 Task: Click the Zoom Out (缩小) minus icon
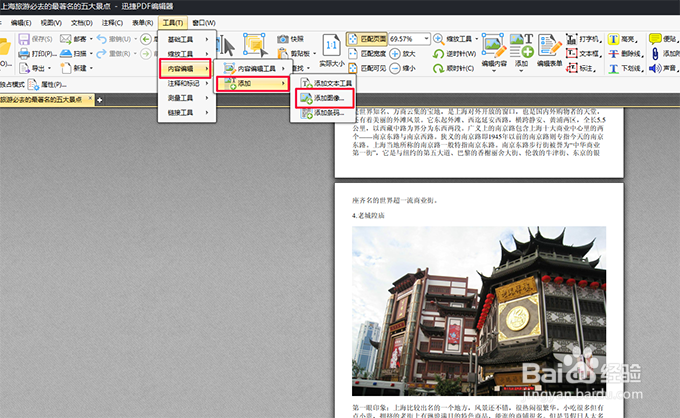point(395,69)
